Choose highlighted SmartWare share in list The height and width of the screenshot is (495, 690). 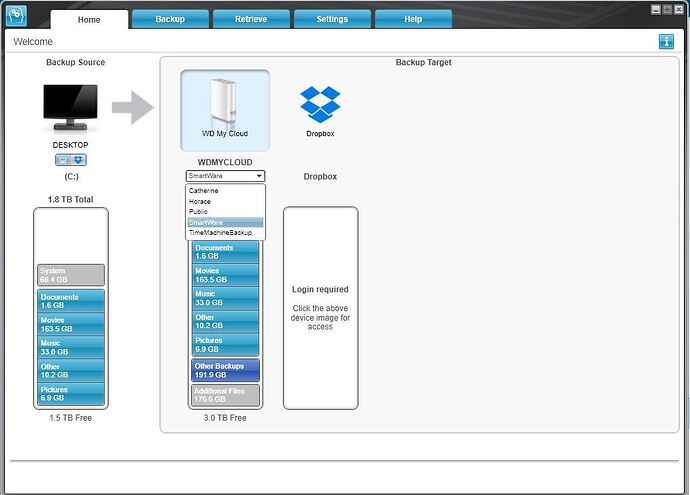point(225,222)
